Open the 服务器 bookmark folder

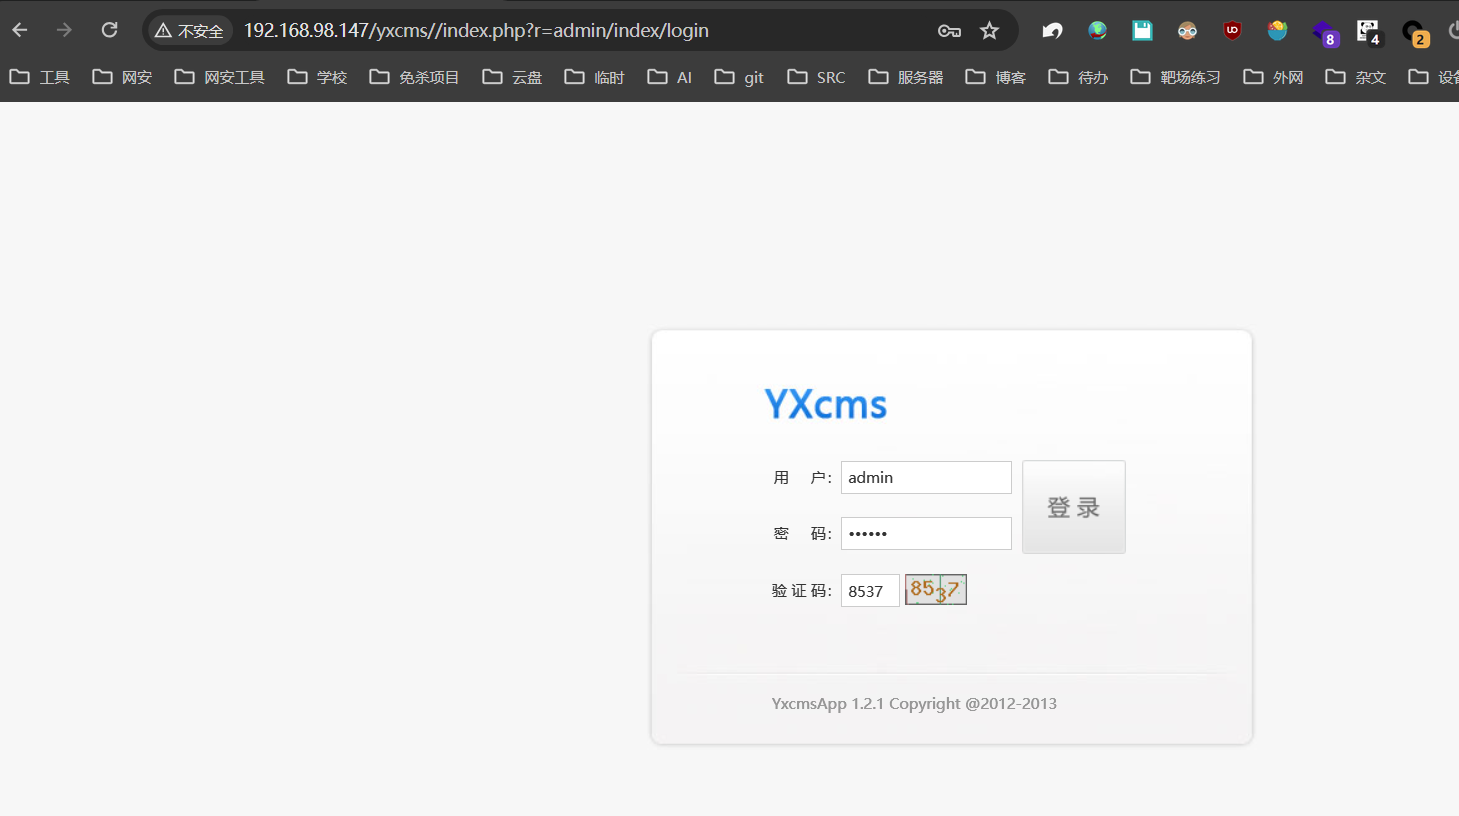click(x=906, y=77)
